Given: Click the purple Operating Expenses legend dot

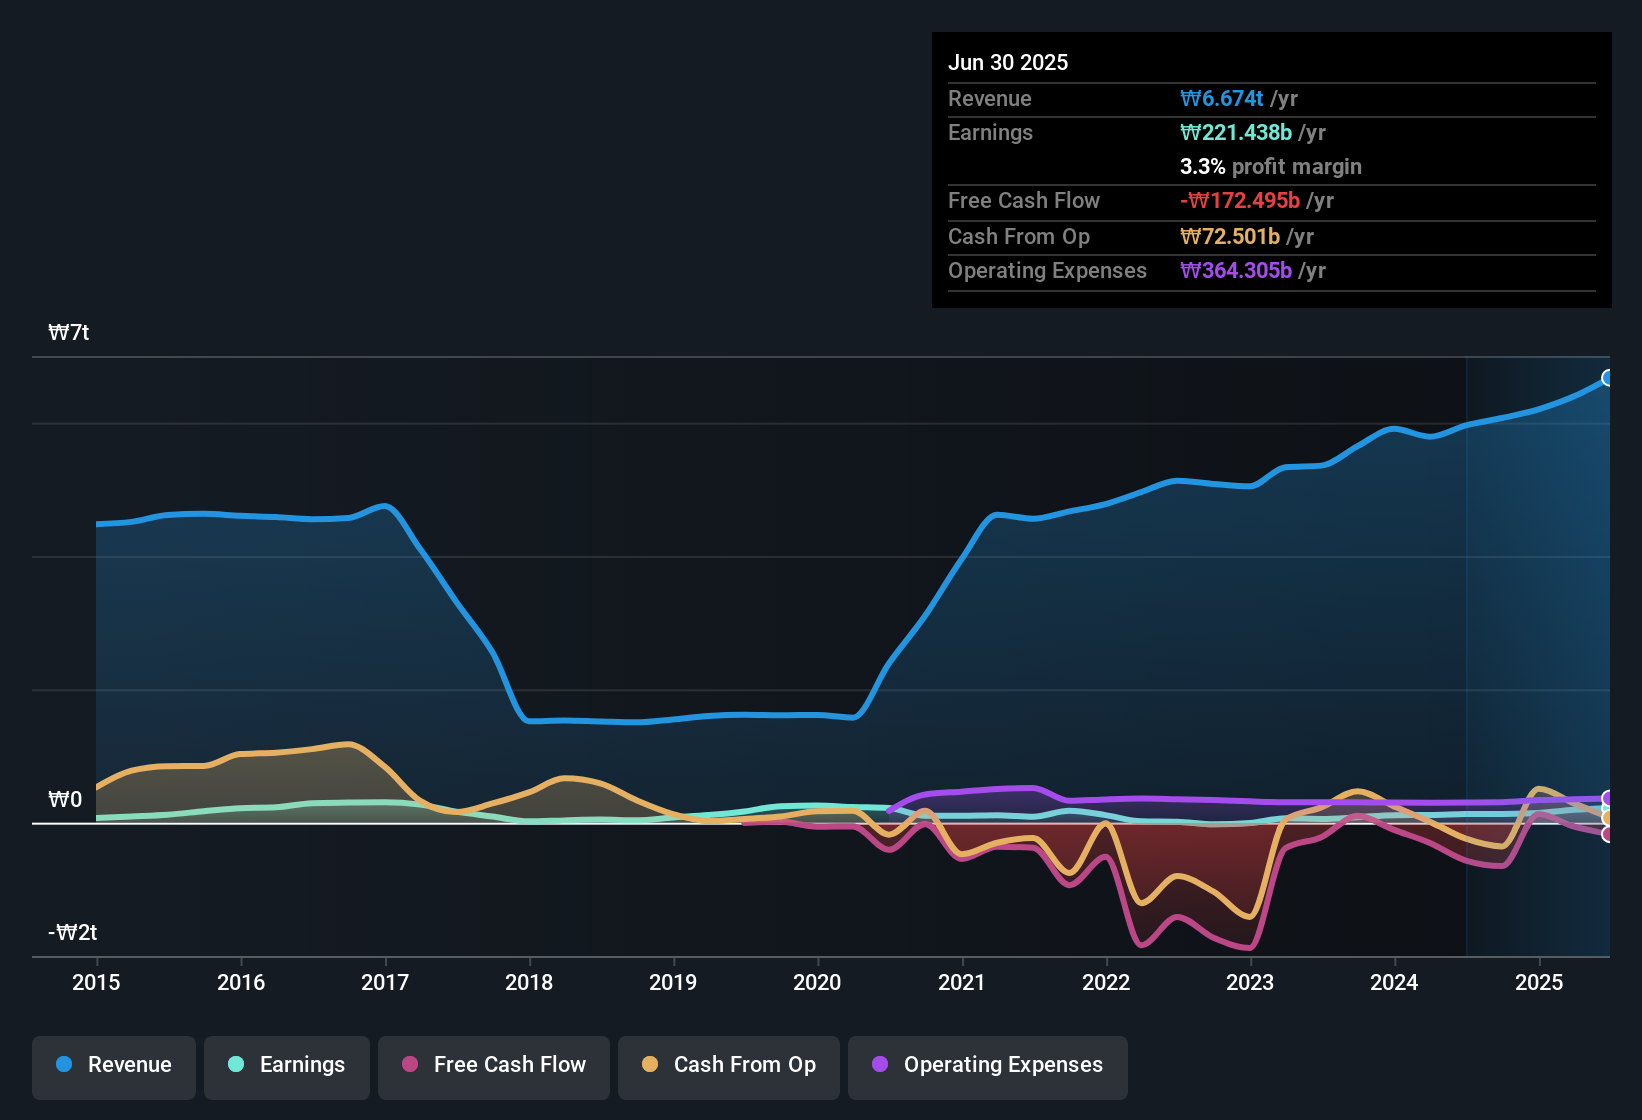Looking at the screenshot, I should point(880,1065).
